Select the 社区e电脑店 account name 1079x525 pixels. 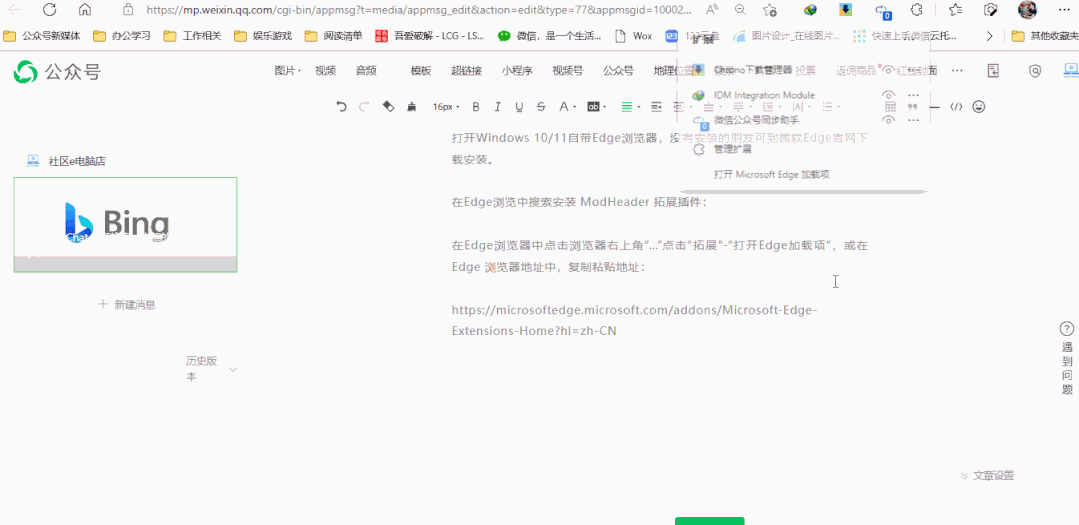point(76,161)
